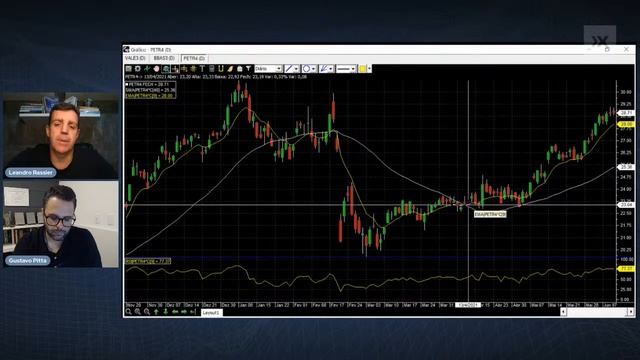Switch to the BBAS3 (D) tab
The image size is (640, 360).
click(x=164, y=58)
